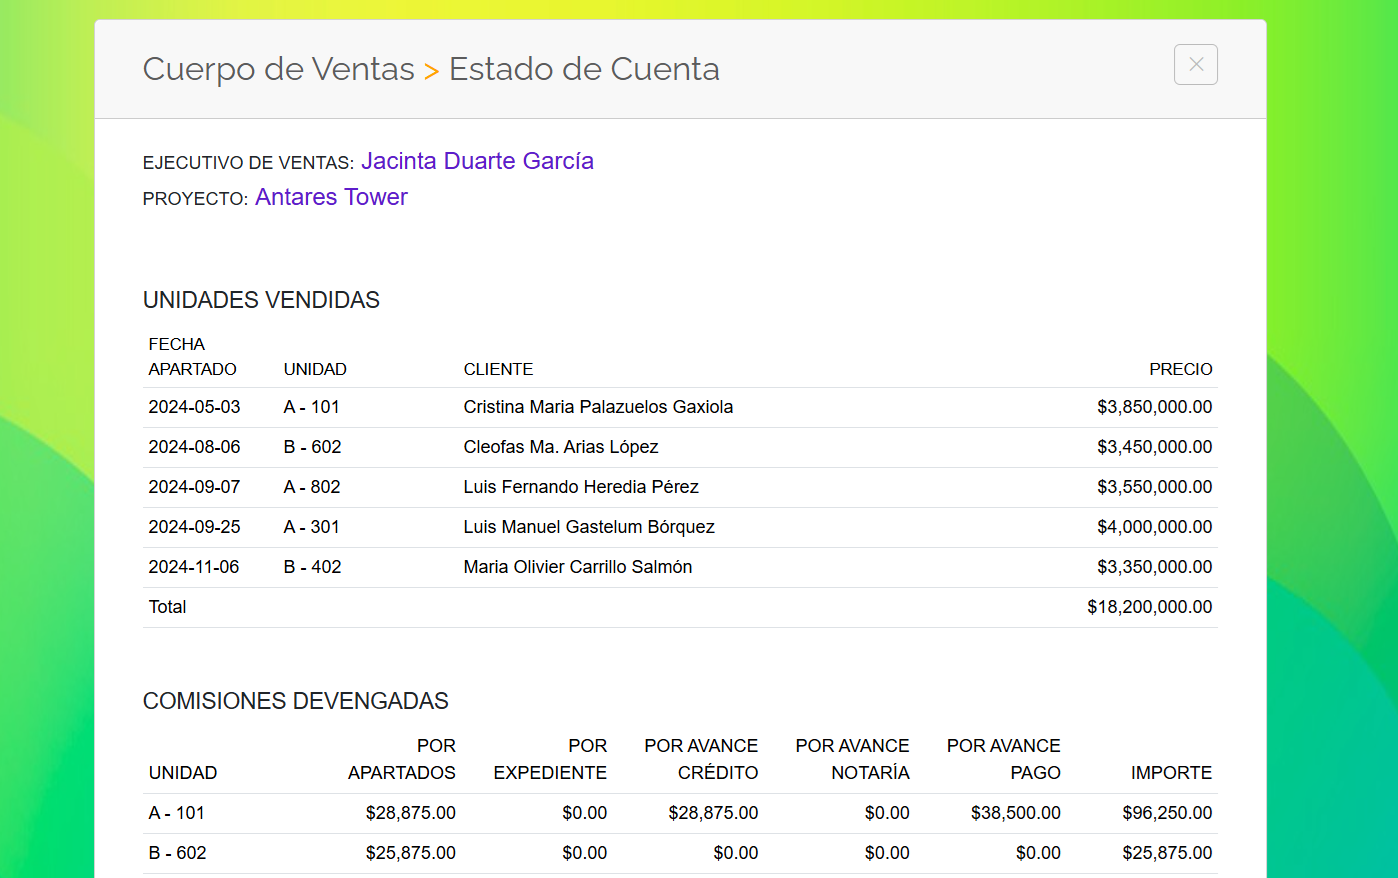Viewport: 1398px width, 878px height.
Task: Open the Antares Tower project link
Action: point(331,197)
